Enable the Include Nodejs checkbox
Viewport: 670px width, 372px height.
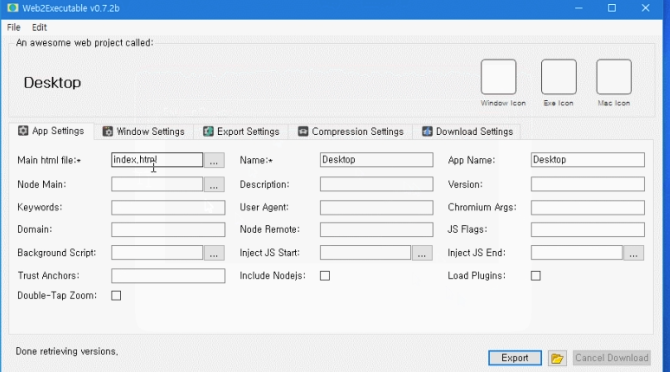(325, 275)
